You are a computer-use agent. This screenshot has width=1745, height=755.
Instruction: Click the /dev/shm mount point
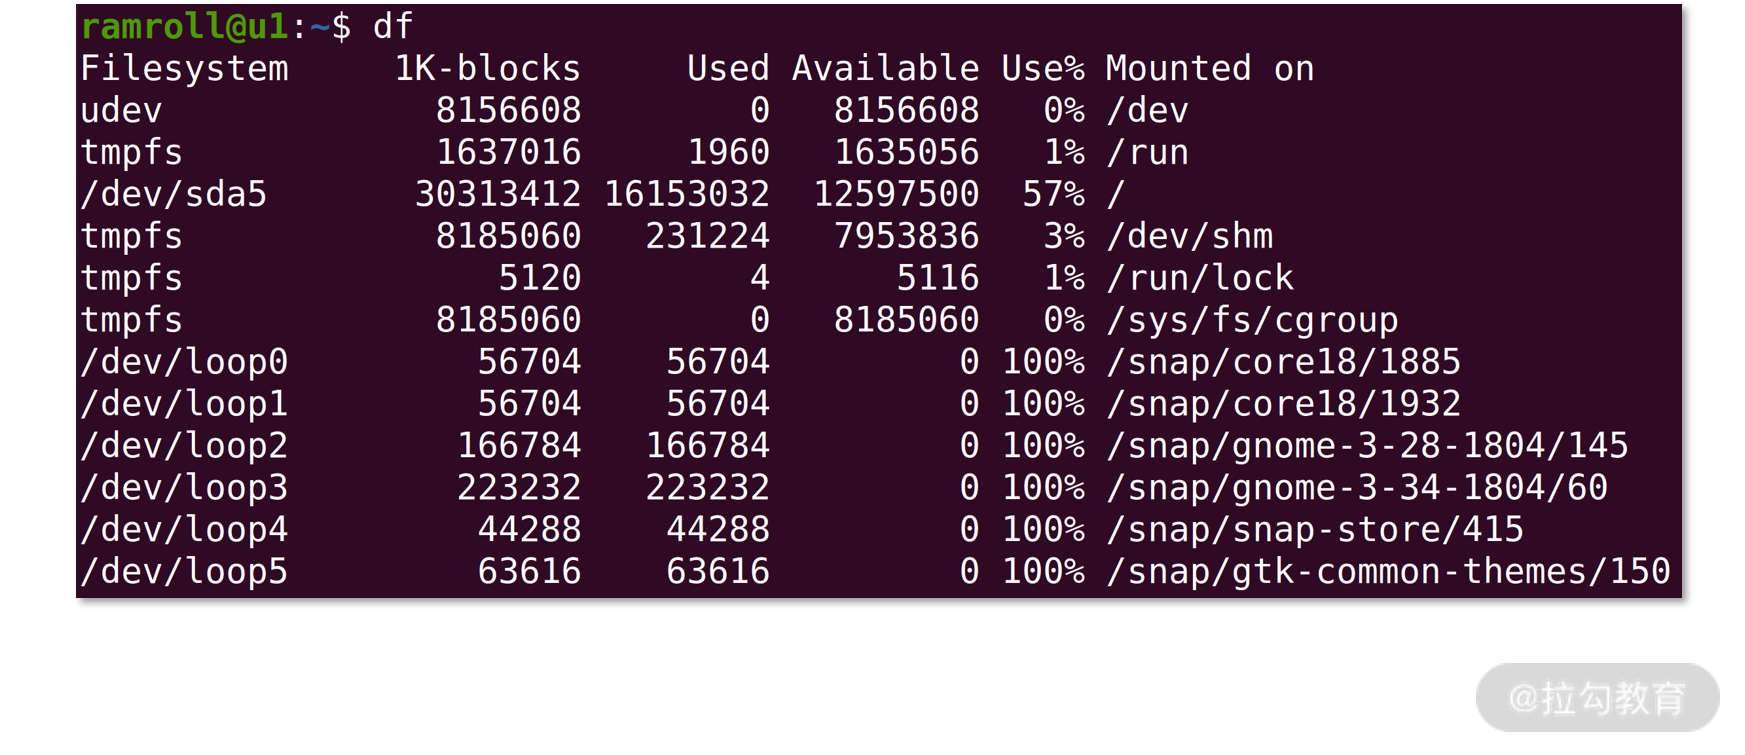1189,236
